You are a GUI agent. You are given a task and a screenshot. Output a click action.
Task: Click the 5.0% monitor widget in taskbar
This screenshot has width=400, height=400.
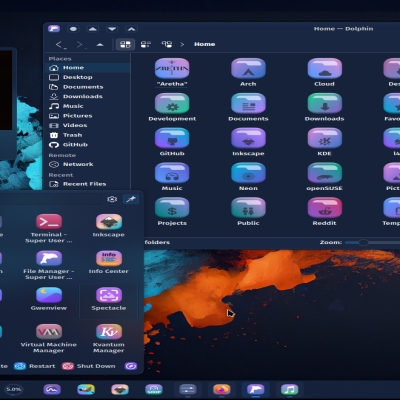click(13, 389)
